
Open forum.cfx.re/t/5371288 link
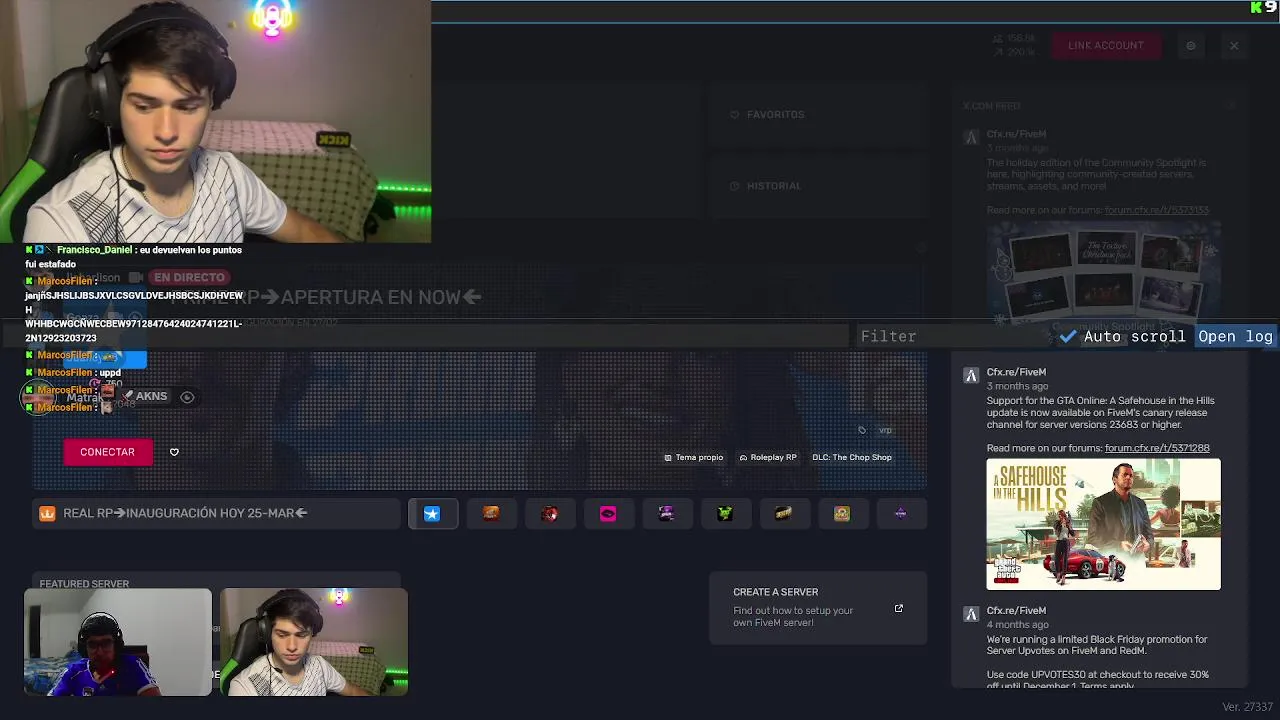[1157, 448]
